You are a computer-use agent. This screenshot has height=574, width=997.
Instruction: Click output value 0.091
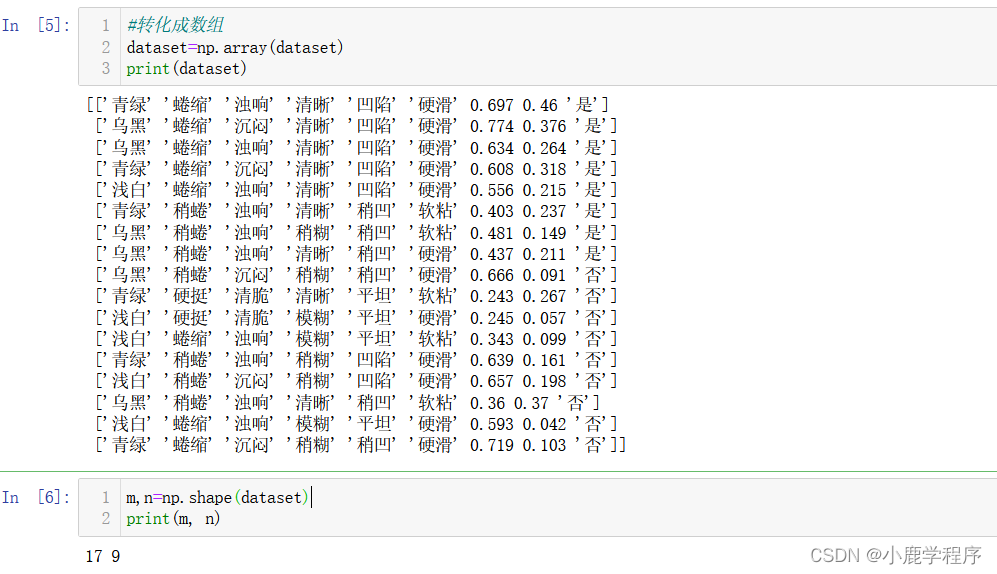tap(544, 275)
